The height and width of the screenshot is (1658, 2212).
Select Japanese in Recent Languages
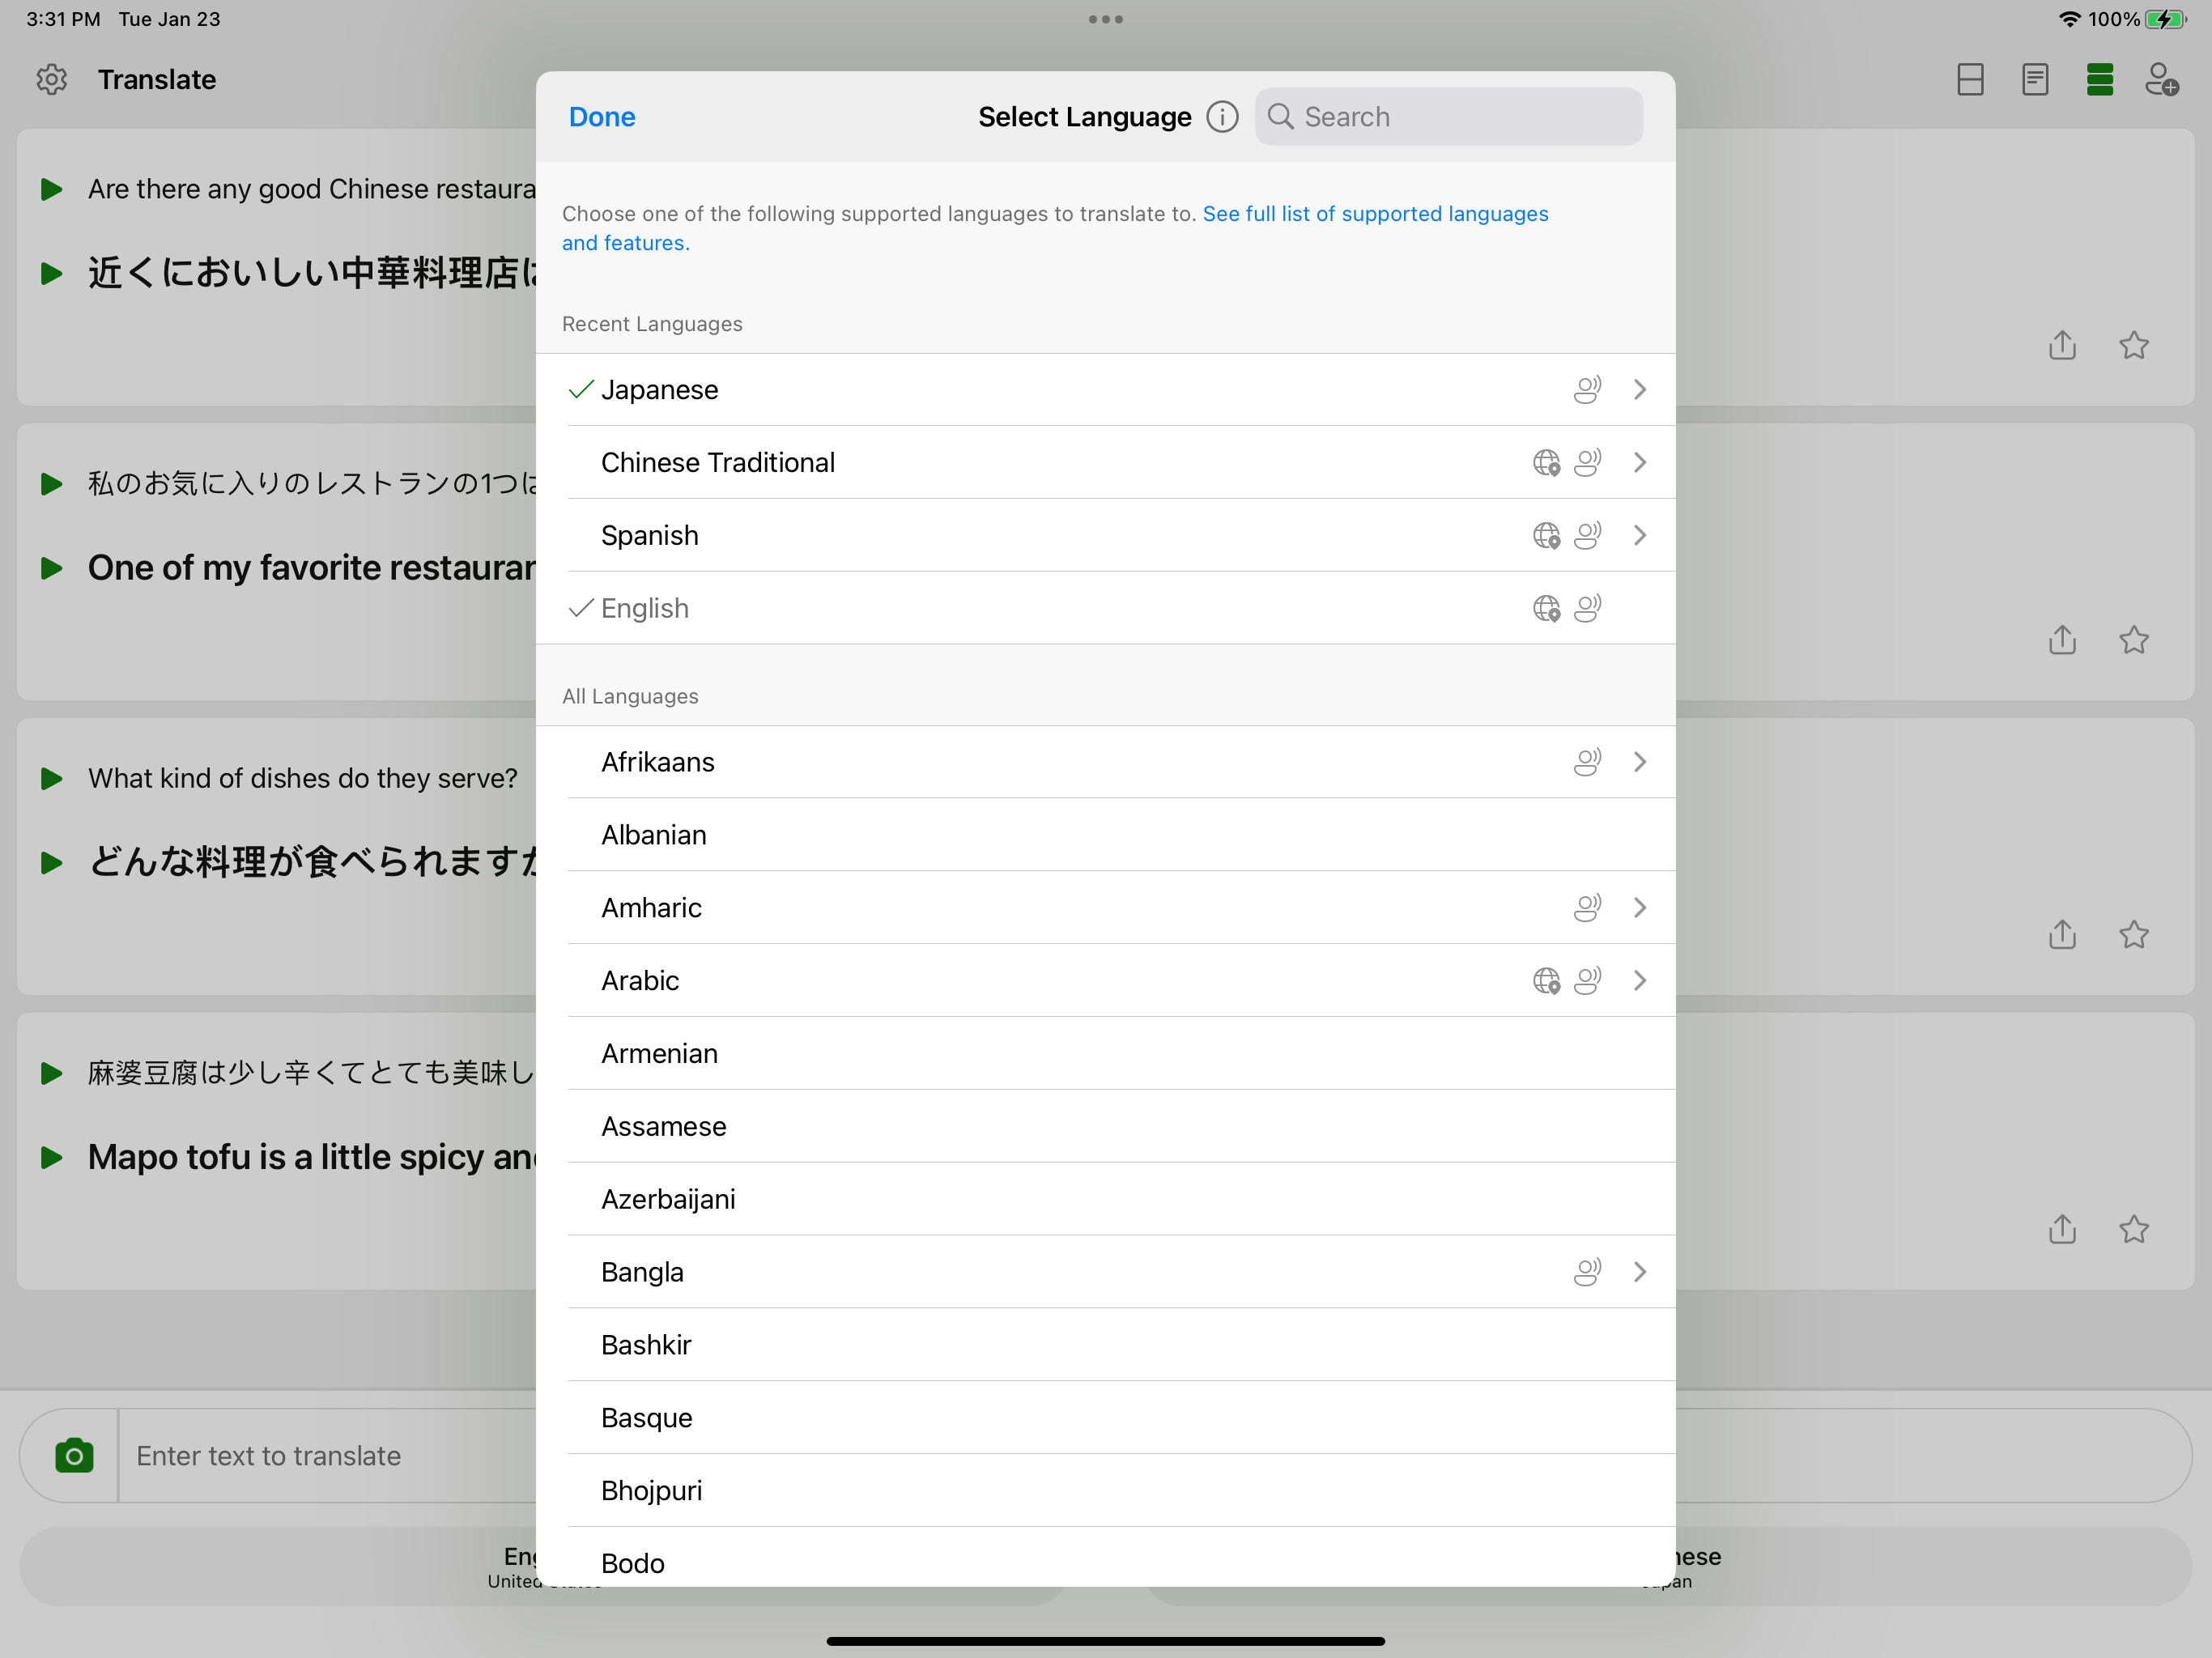click(x=660, y=390)
